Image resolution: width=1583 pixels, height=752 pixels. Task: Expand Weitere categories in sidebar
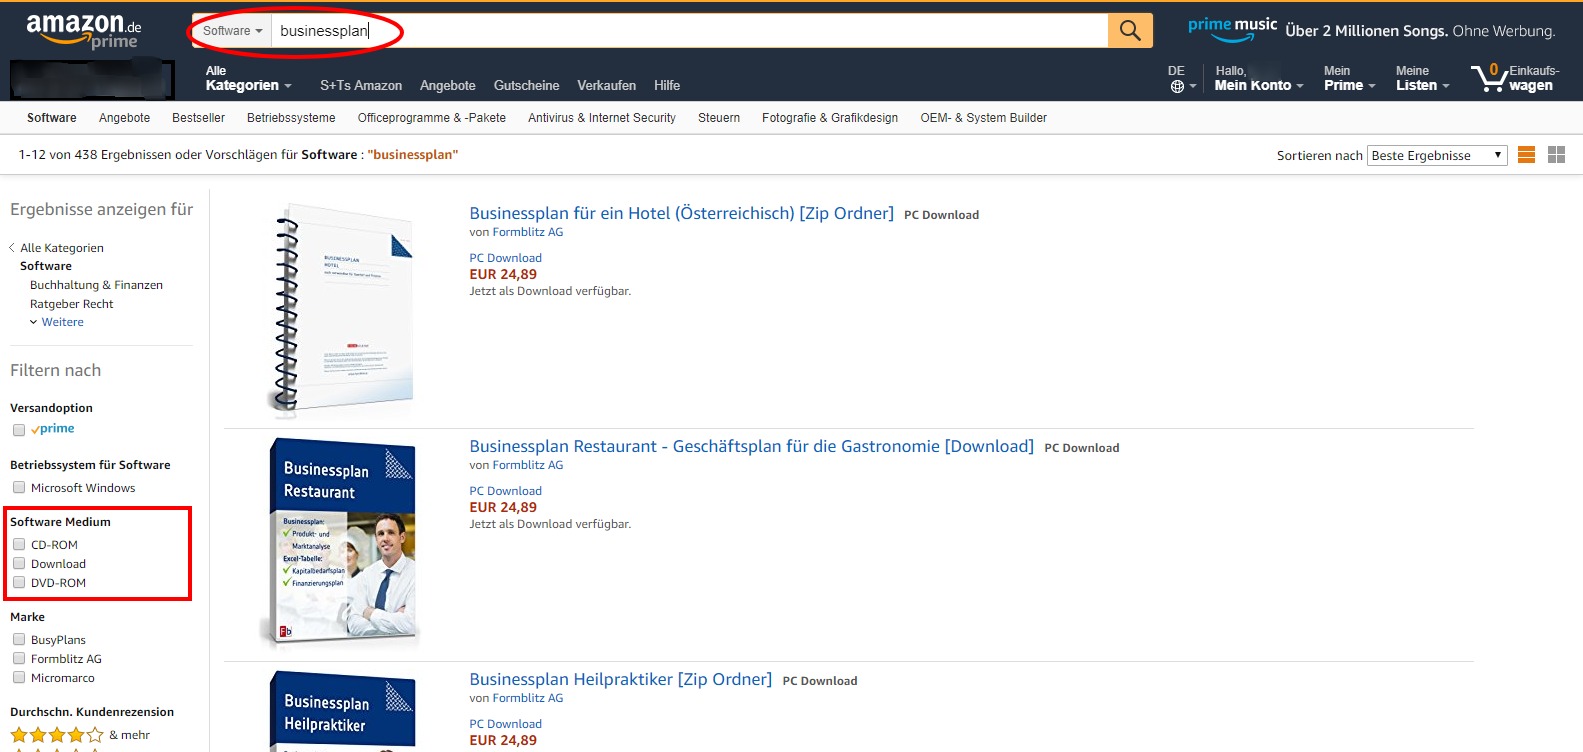[62, 322]
